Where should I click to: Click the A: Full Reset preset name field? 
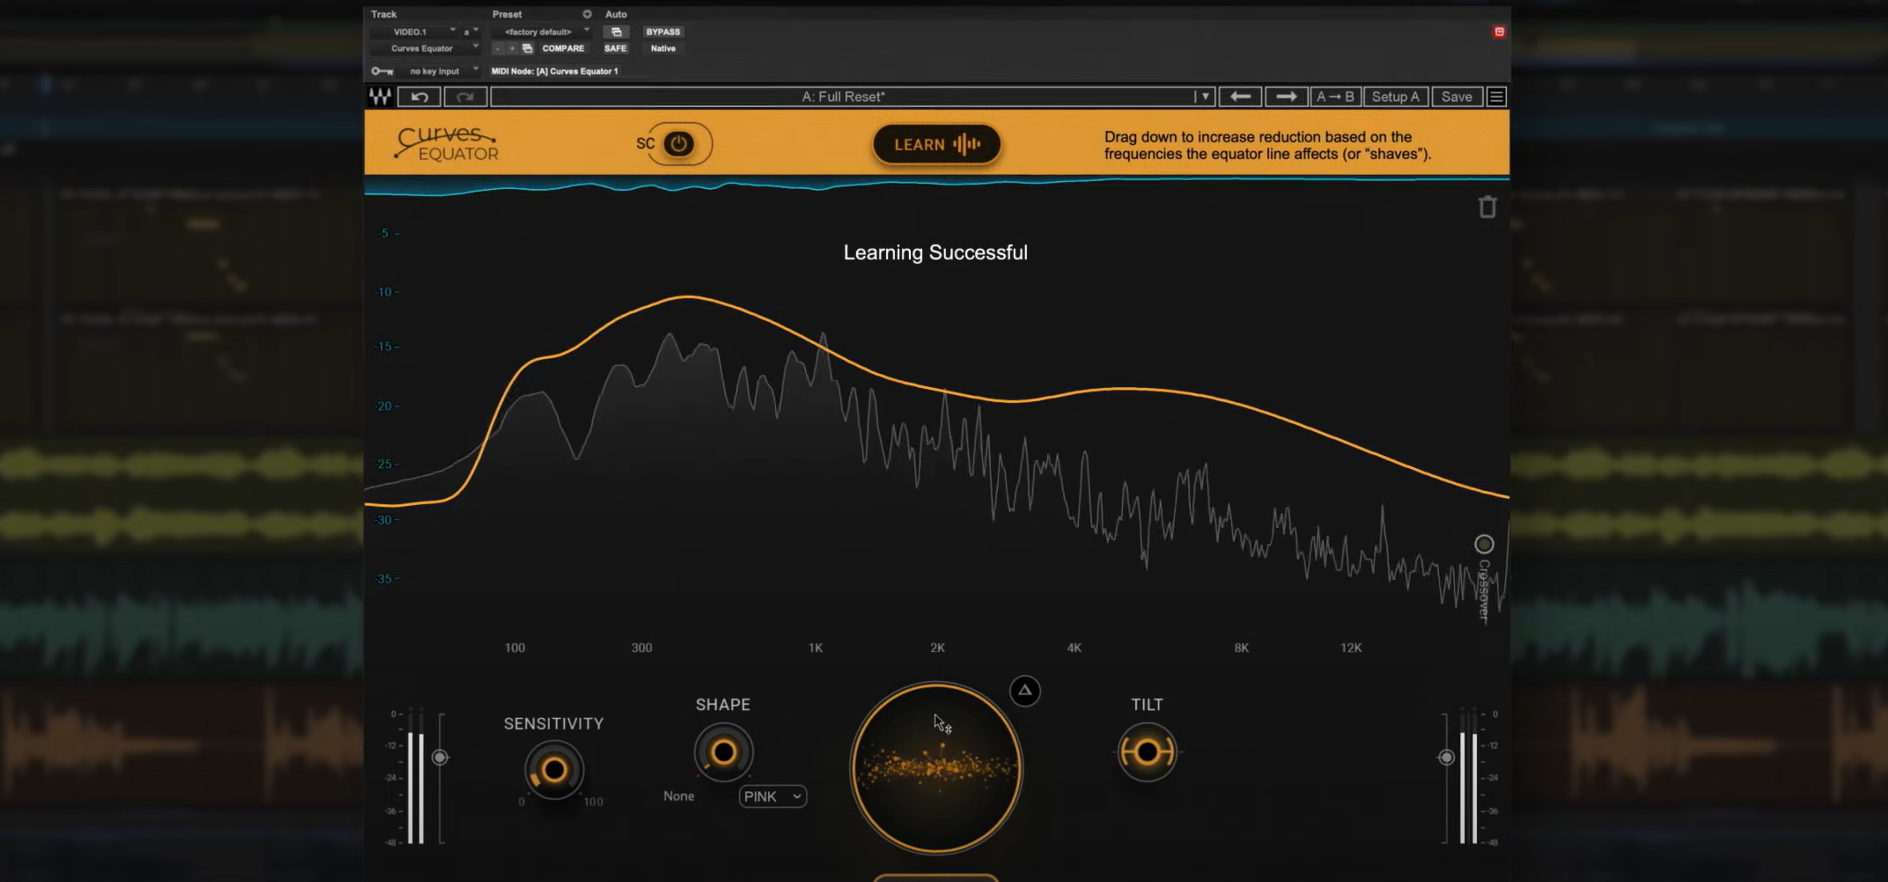[843, 97]
